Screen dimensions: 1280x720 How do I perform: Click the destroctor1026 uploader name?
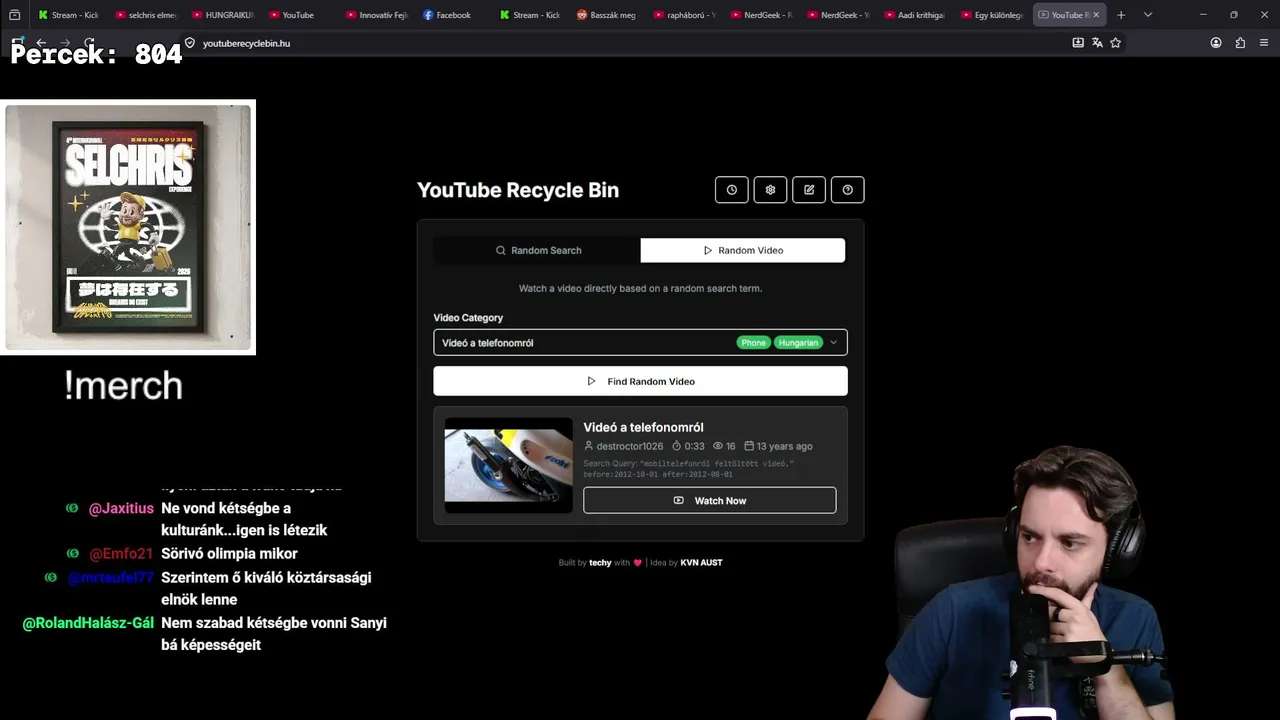pyautogui.click(x=630, y=446)
